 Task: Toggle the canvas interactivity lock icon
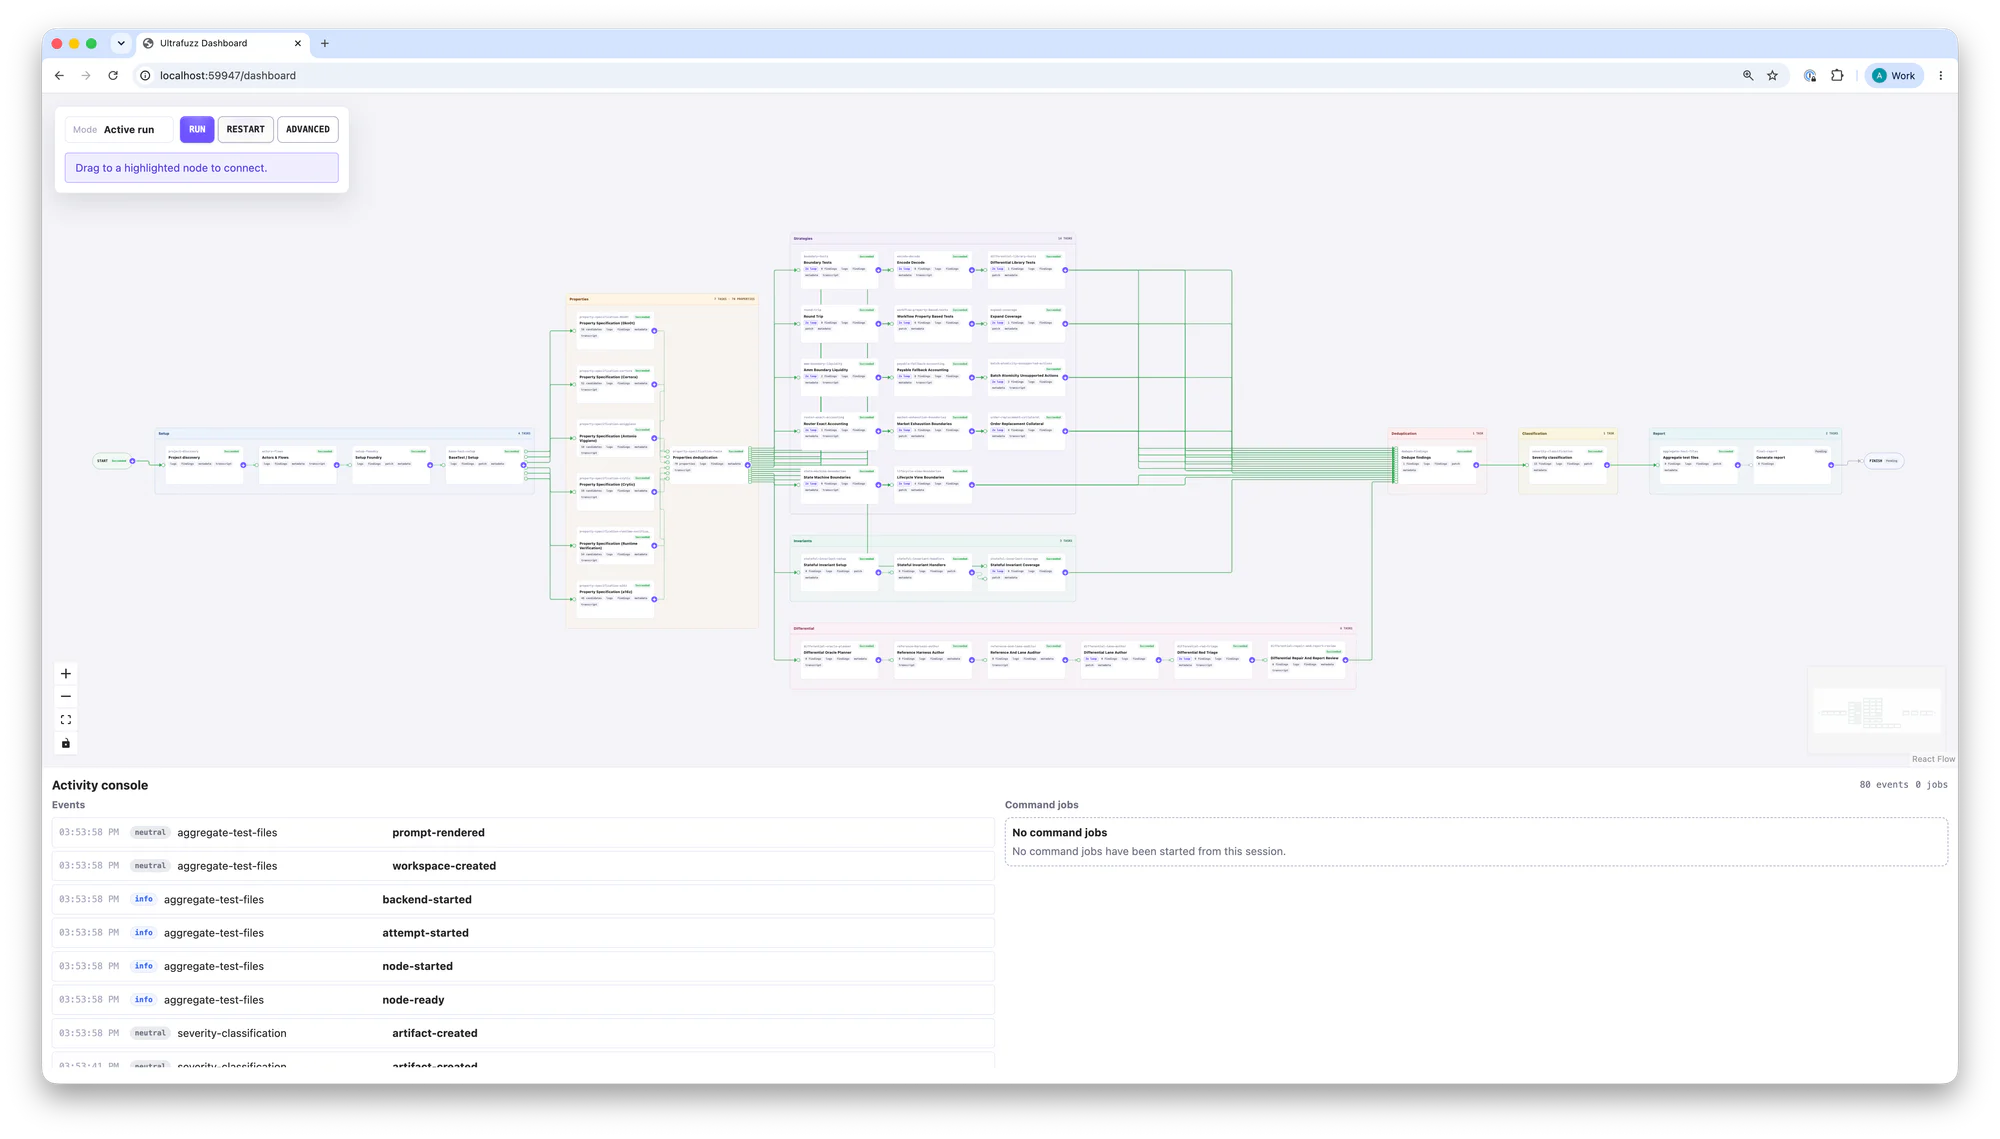(66, 743)
